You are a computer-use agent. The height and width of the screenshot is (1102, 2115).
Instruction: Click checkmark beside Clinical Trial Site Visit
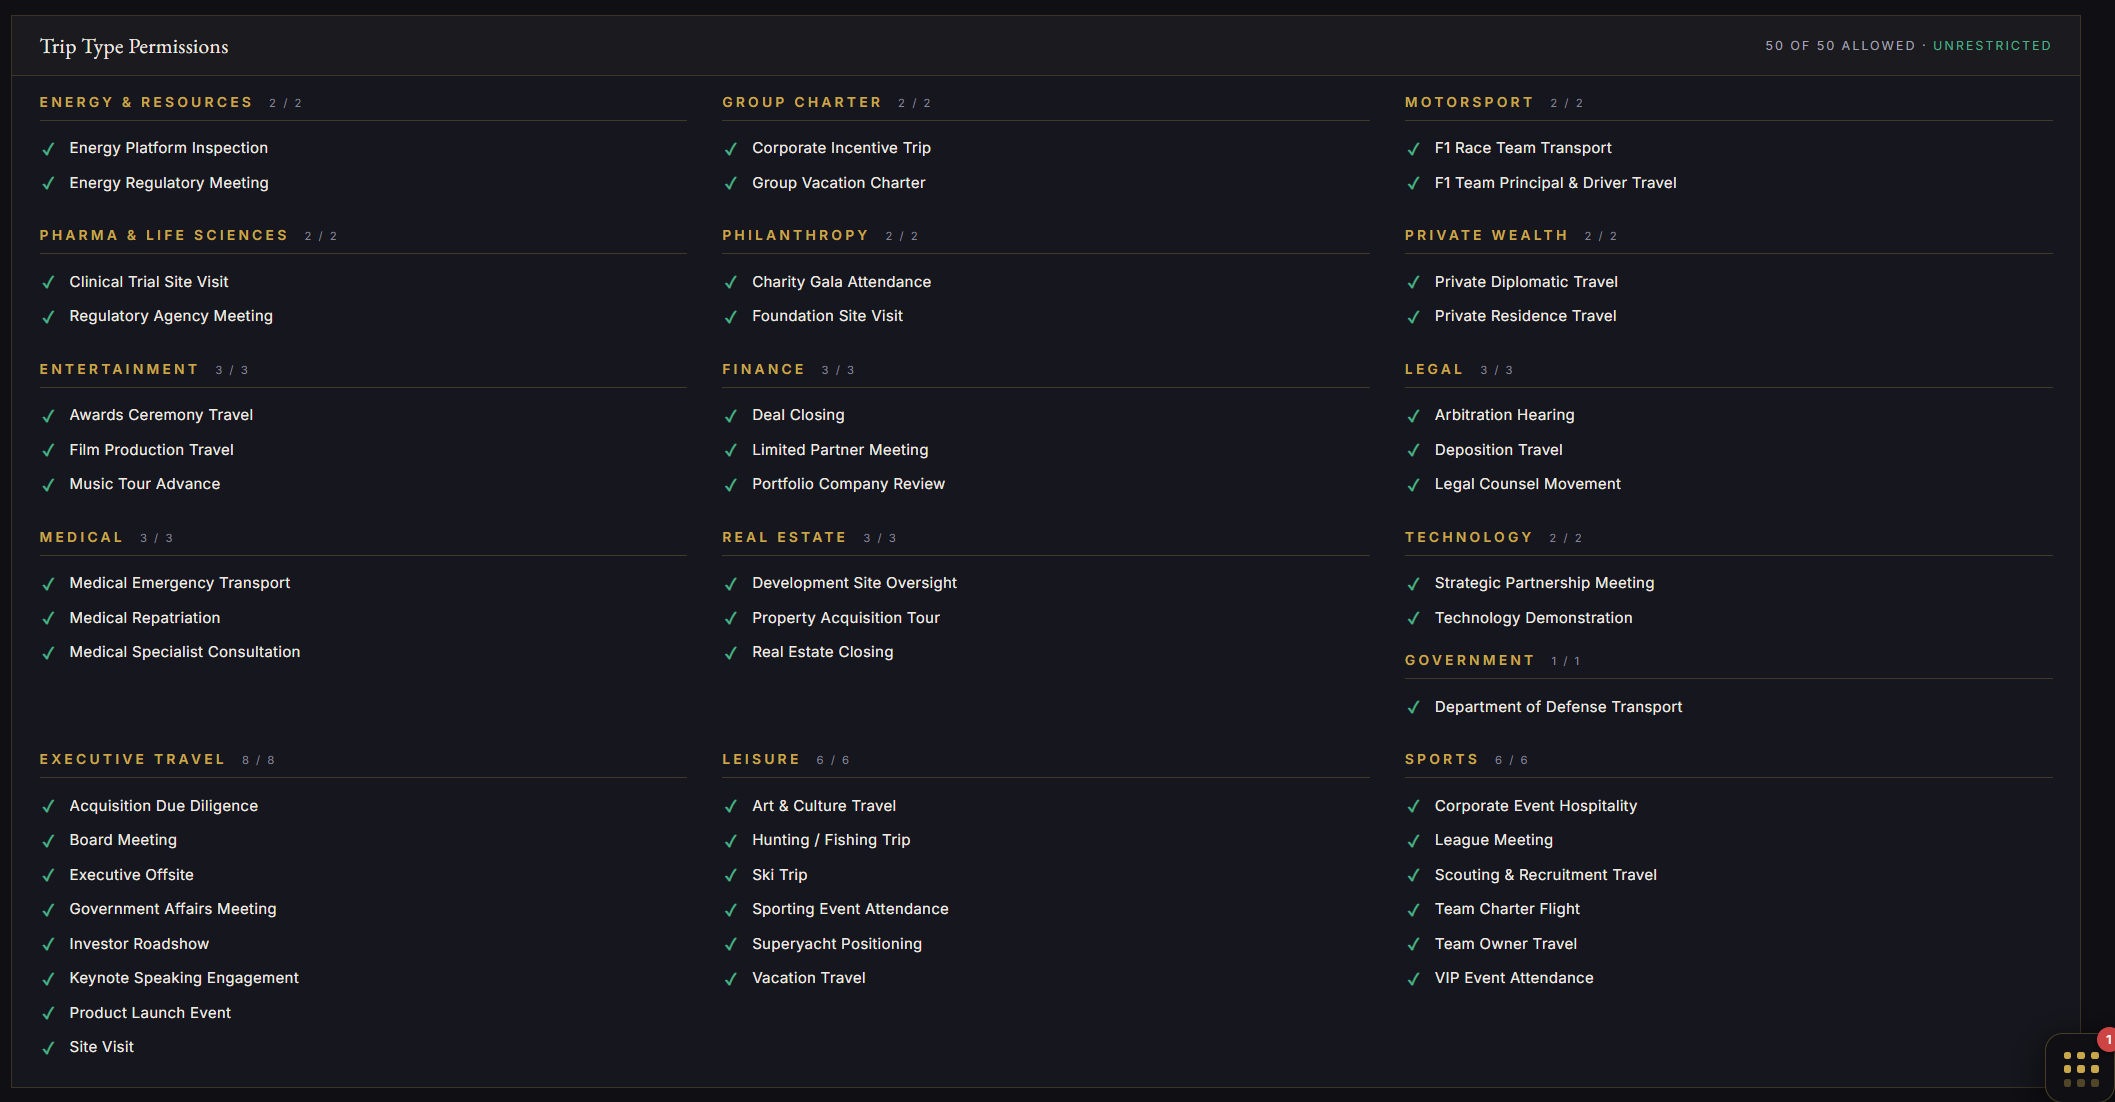click(48, 283)
